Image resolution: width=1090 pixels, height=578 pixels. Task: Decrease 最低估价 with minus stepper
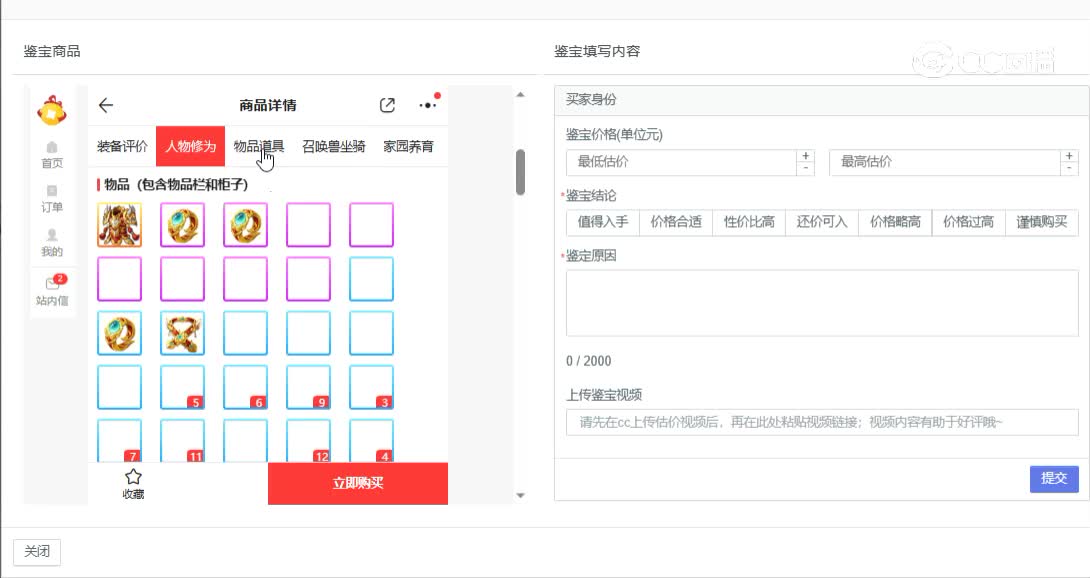806,168
